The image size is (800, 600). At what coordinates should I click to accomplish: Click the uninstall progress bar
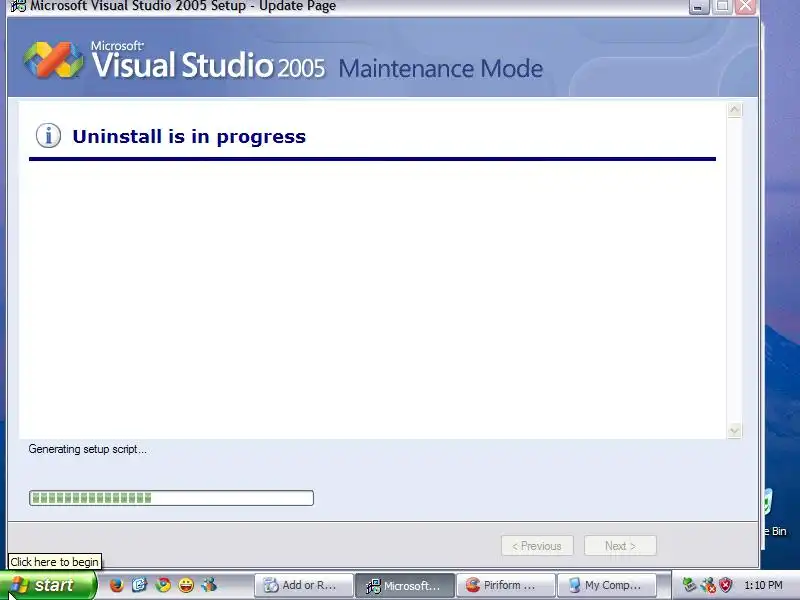(x=171, y=498)
